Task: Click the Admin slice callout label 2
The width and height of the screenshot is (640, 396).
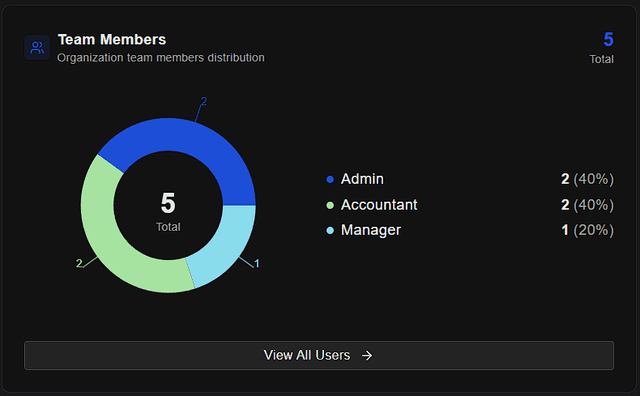Action: (x=204, y=101)
